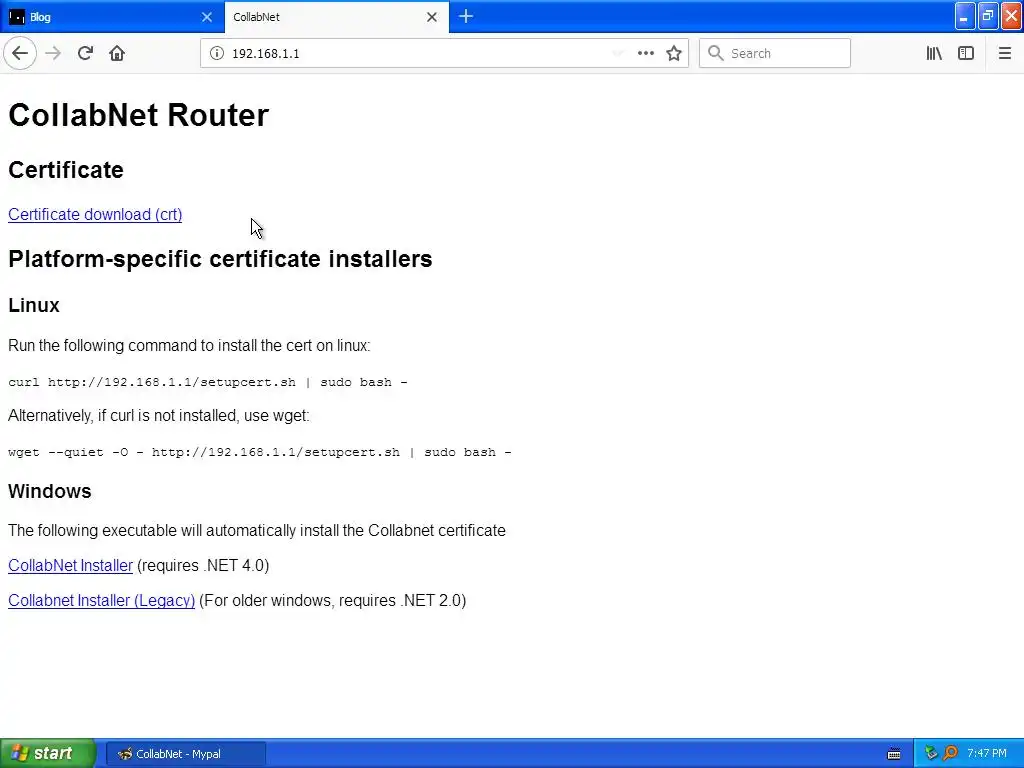Click the CollabNet Router heading
Screen dimensions: 1024x768
tap(138, 115)
